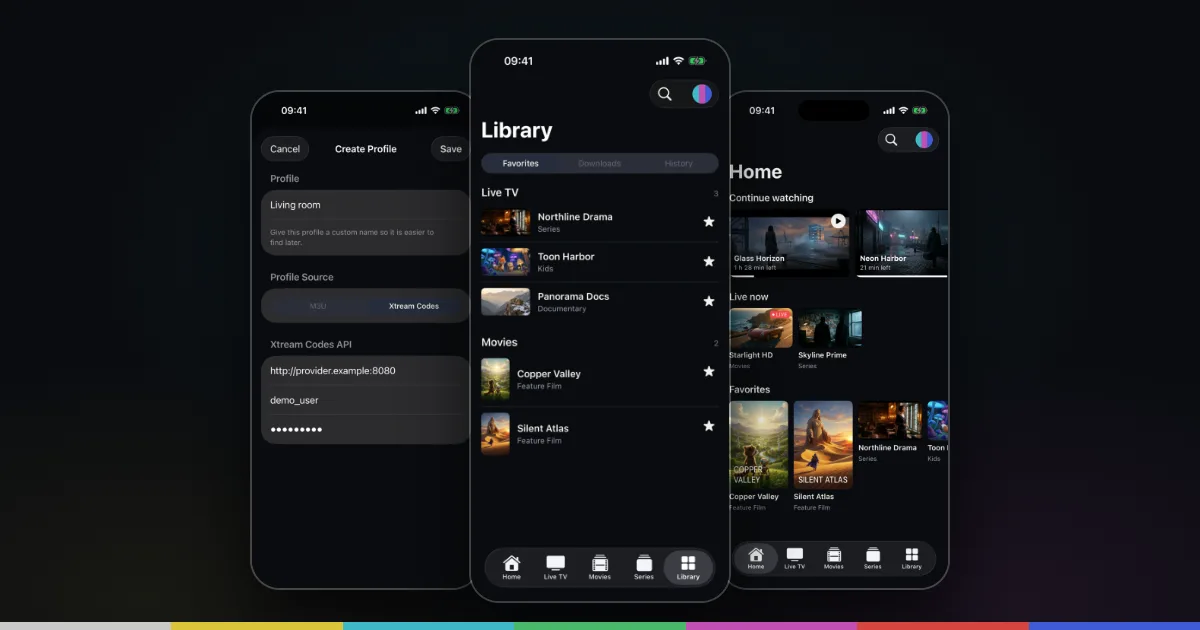Open the profile avatar in Library screen
This screenshot has width=1200, height=630.
(x=702, y=94)
